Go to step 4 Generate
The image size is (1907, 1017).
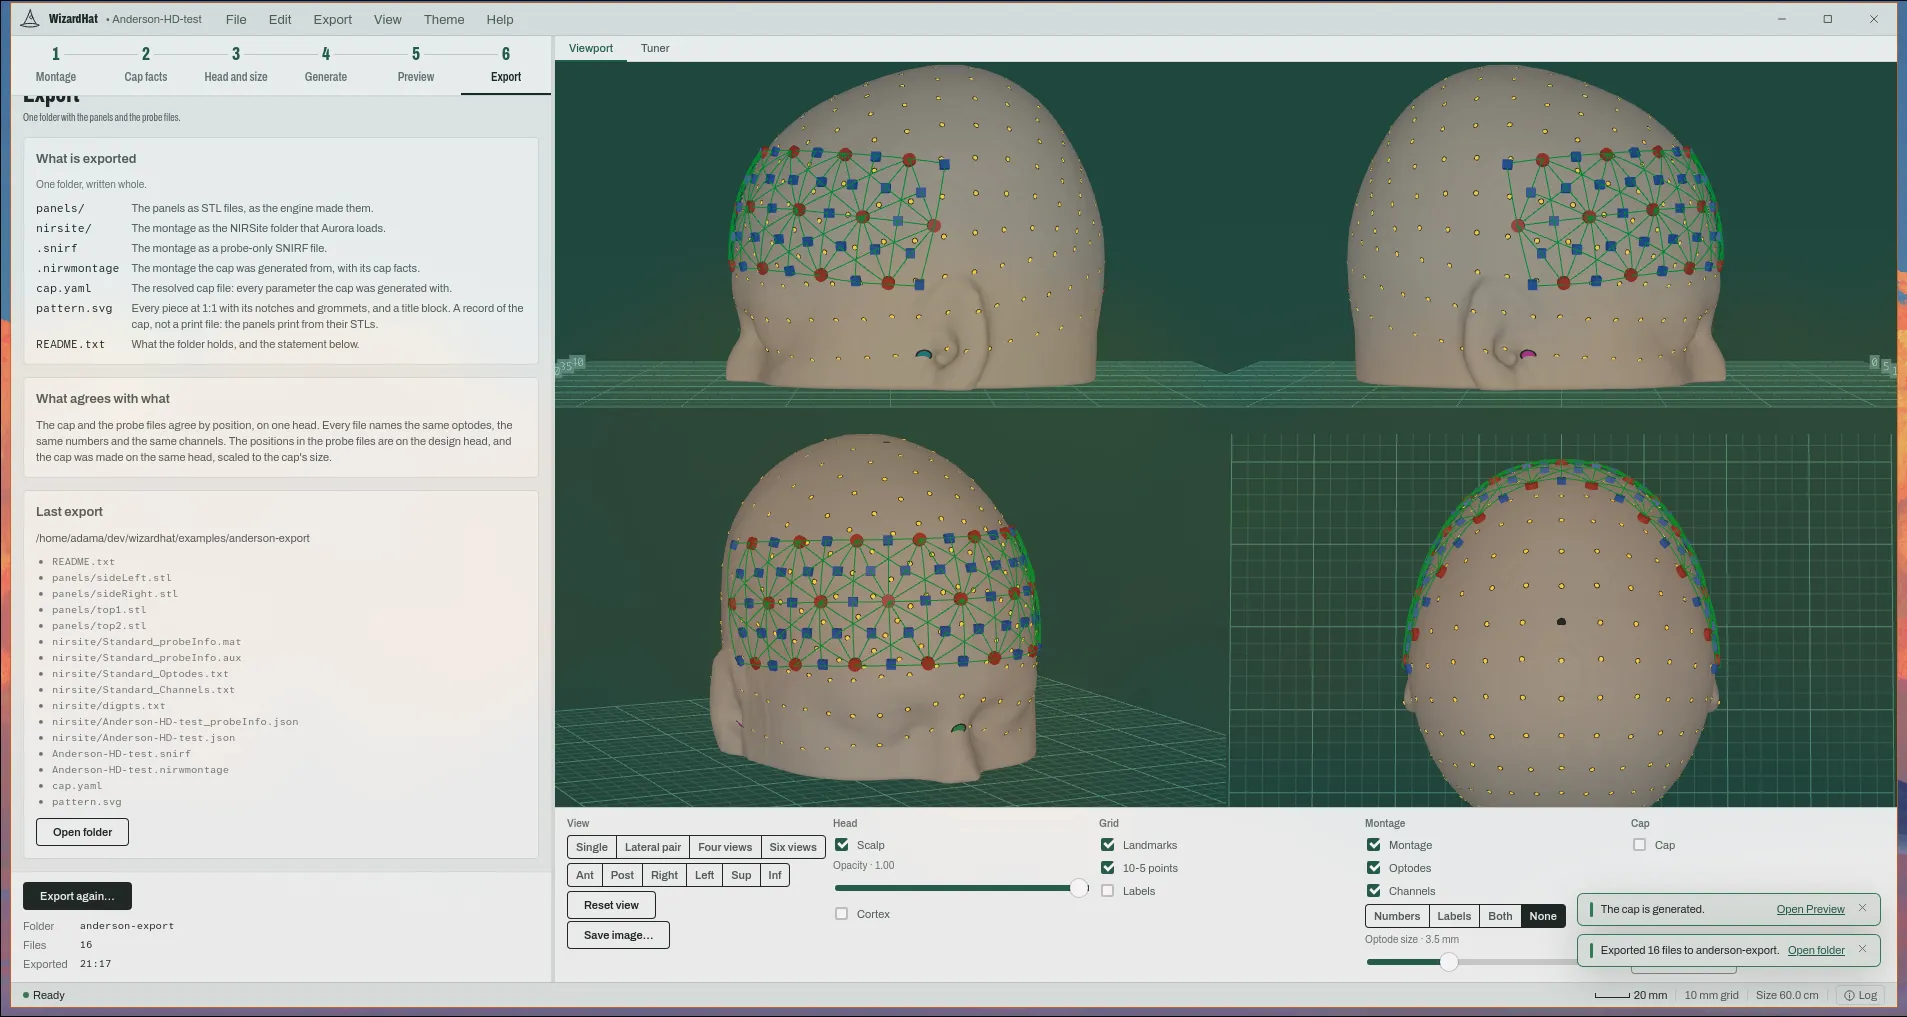pyautogui.click(x=326, y=65)
